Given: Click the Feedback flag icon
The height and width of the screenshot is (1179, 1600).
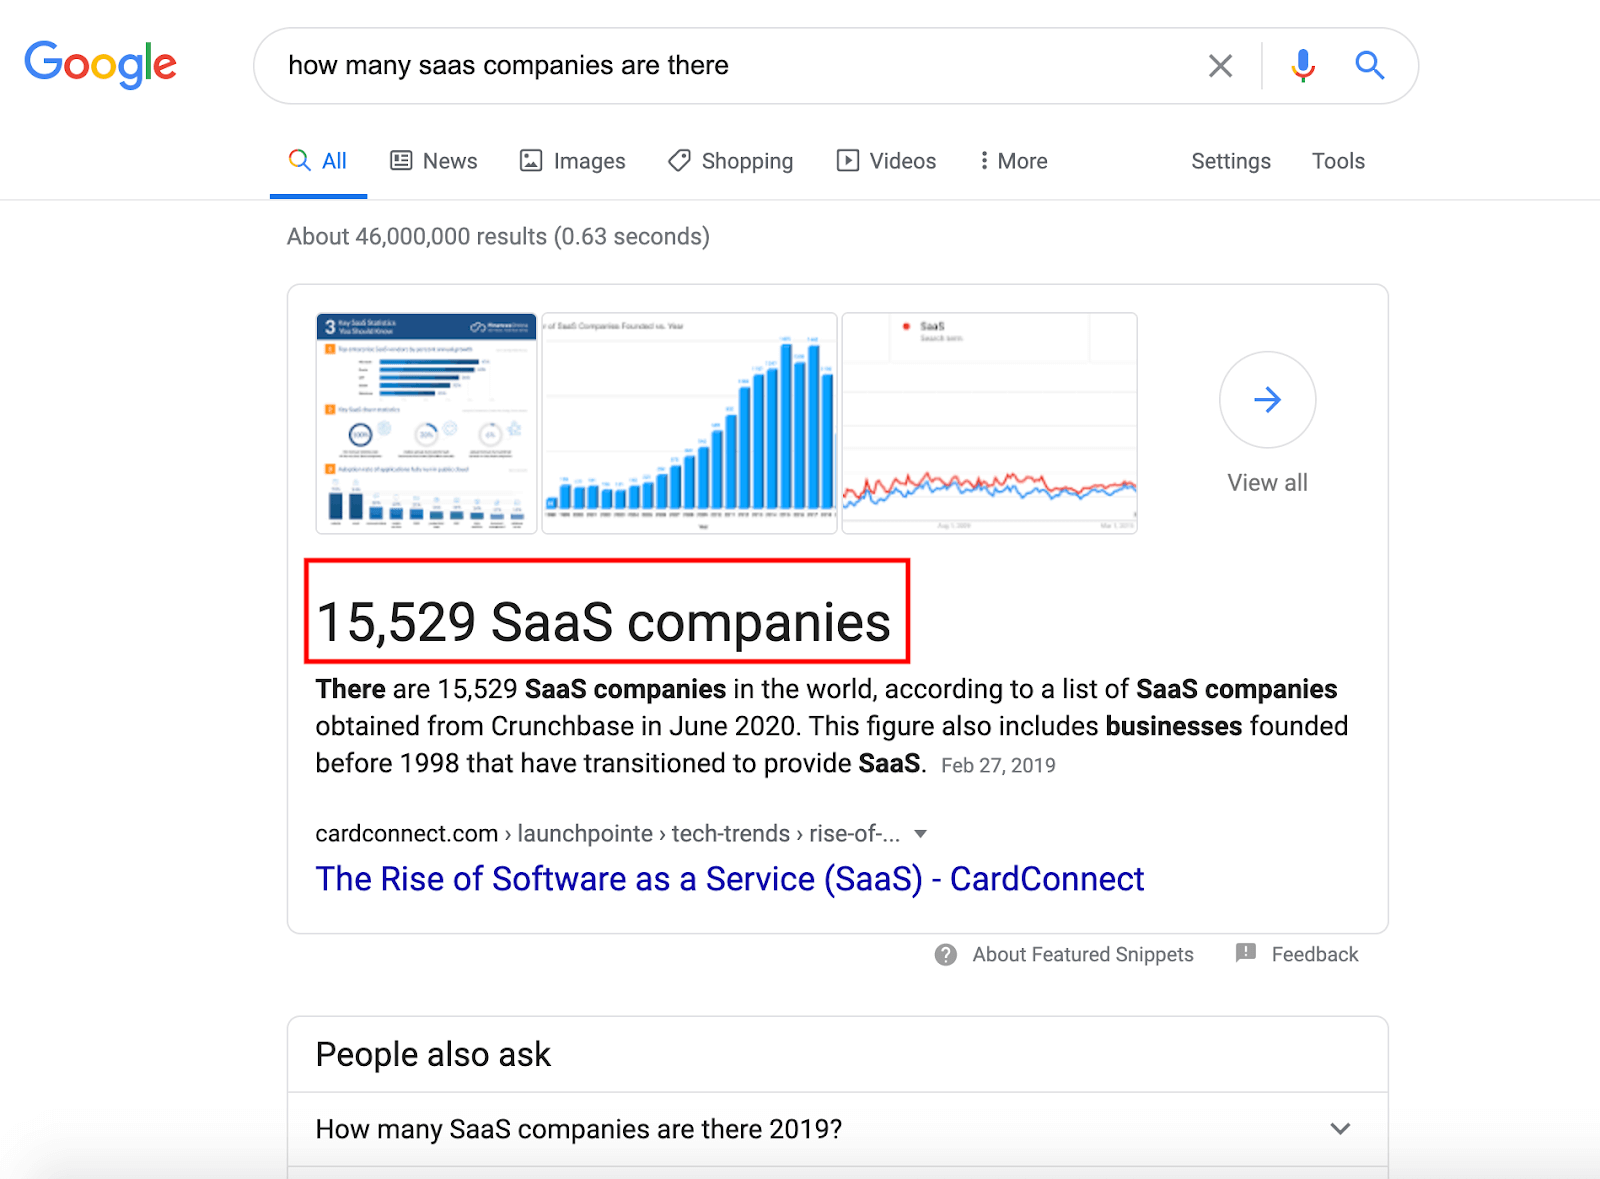Looking at the screenshot, I should point(1246,953).
